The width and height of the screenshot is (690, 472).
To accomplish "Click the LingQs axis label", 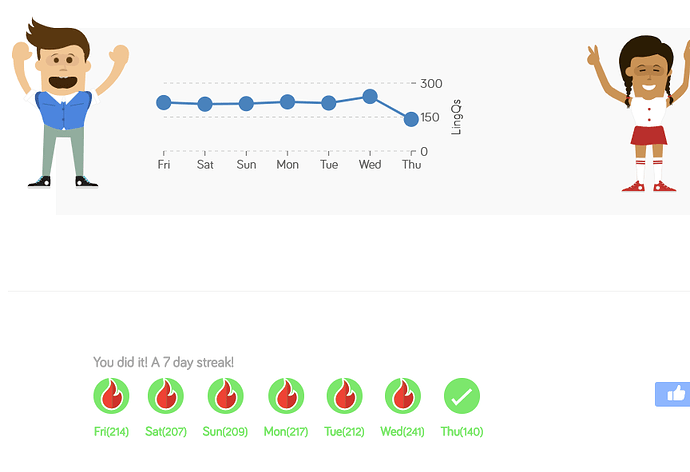I will click(x=456, y=117).
